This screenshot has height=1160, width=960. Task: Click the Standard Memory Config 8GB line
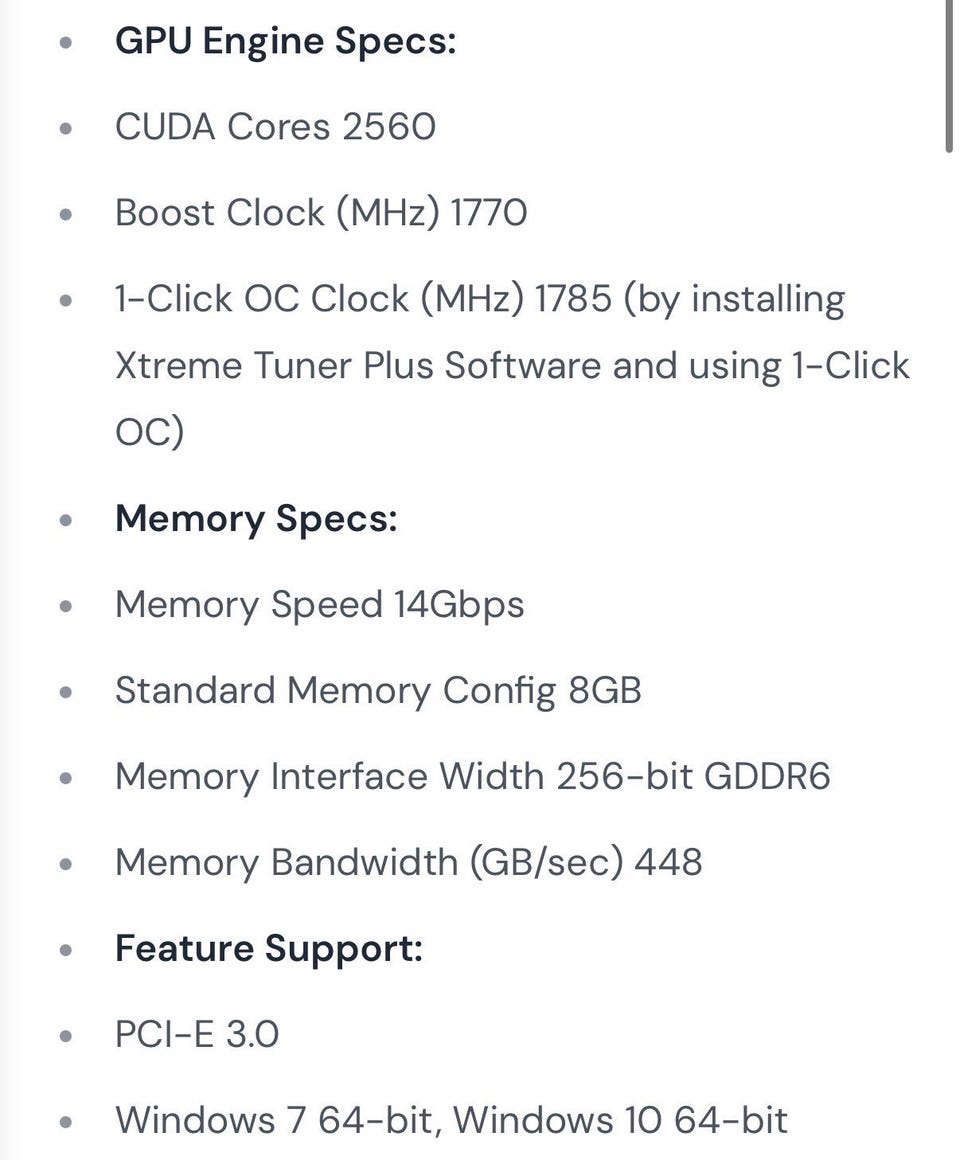(x=378, y=691)
